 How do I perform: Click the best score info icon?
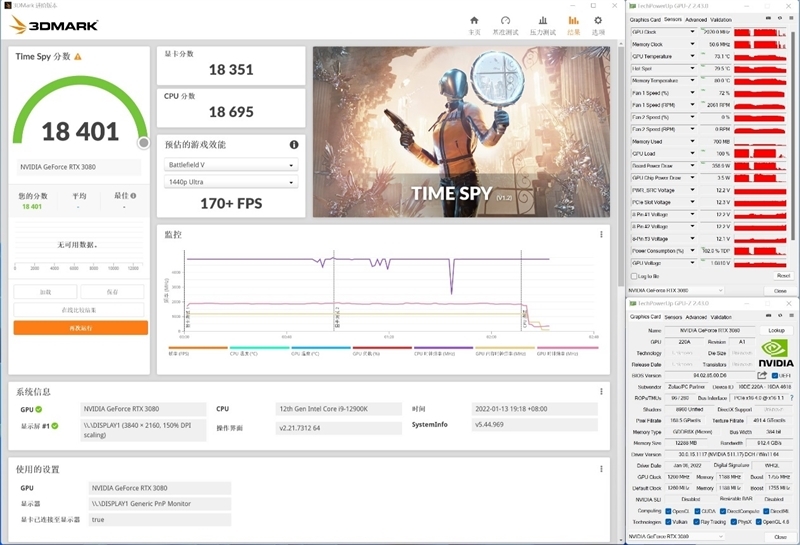pyautogui.click(x=133, y=195)
